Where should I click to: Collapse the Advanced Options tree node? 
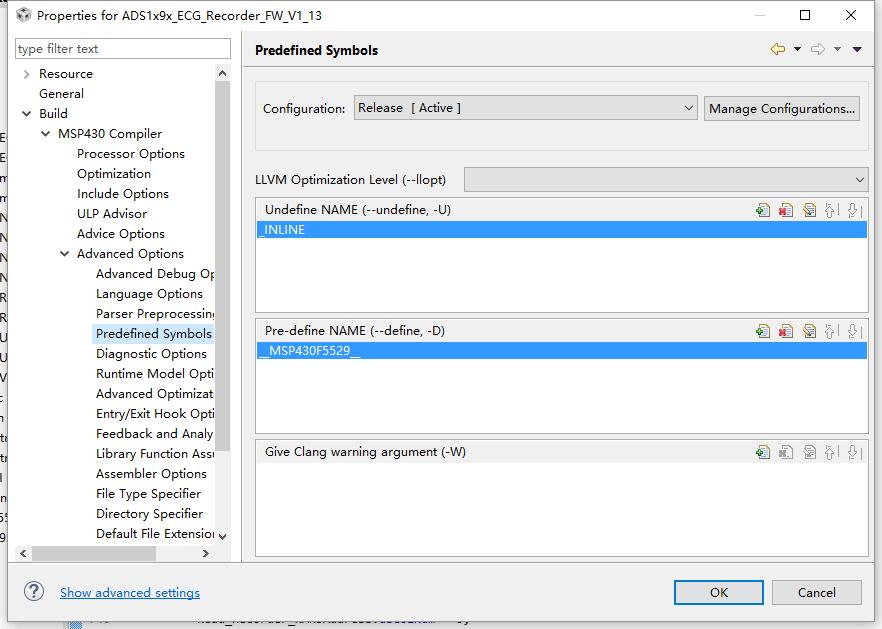65,254
